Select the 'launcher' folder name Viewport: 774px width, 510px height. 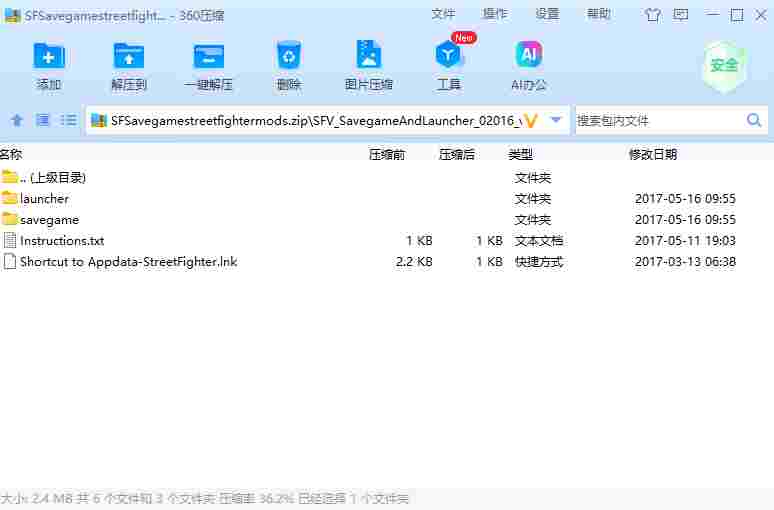44,198
